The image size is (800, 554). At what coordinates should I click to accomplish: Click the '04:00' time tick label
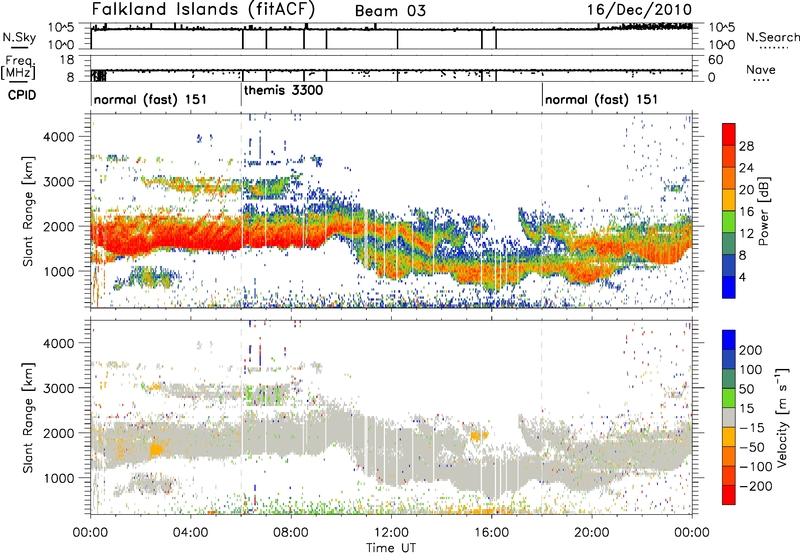click(191, 533)
